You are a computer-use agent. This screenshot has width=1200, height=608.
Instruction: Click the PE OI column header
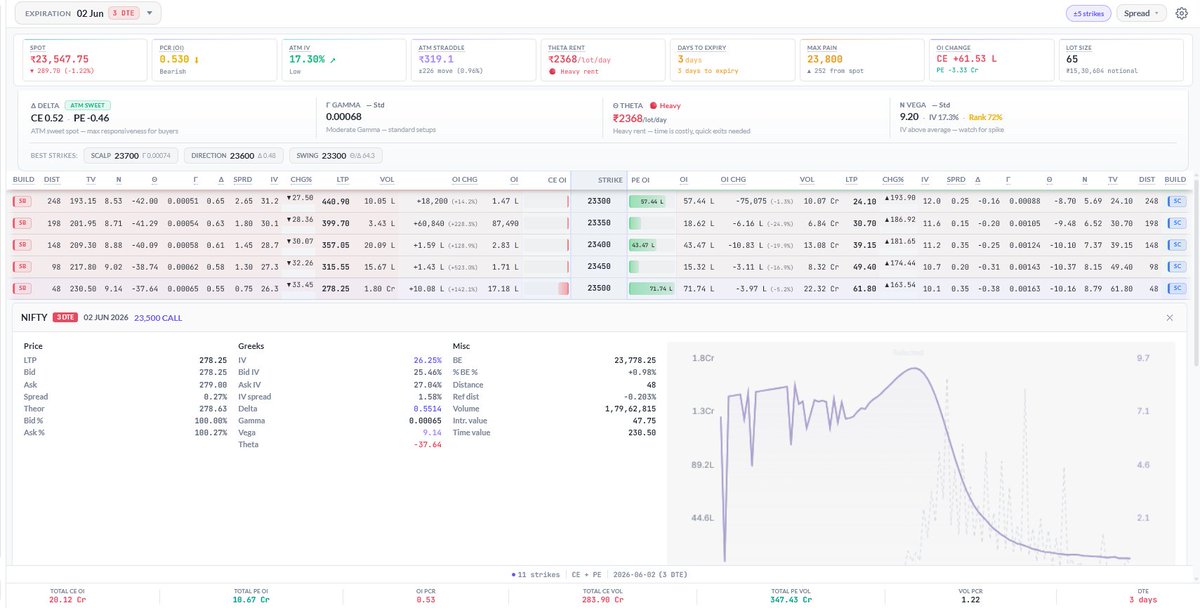point(642,180)
